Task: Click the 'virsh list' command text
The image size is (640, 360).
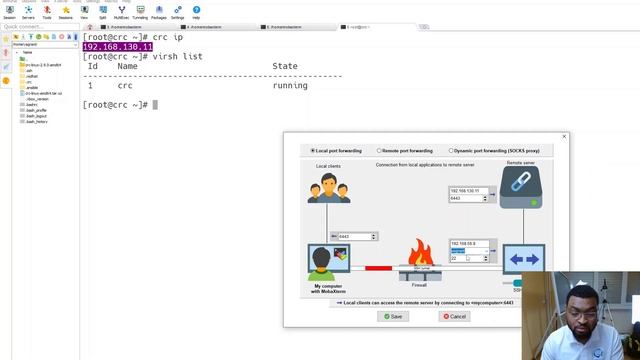Action: 178,56
